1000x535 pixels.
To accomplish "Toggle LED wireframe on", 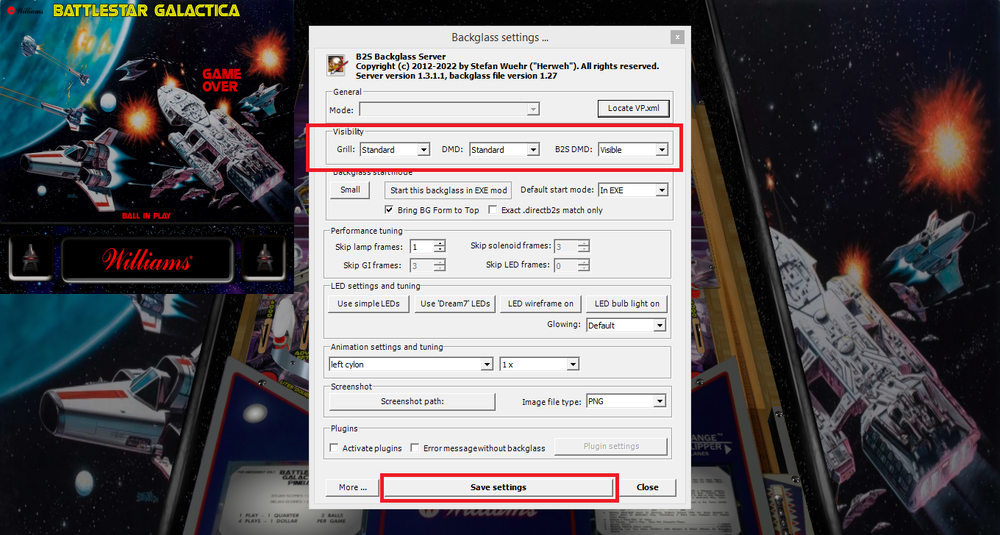I will pyautogui.click(x=540, y=304).
